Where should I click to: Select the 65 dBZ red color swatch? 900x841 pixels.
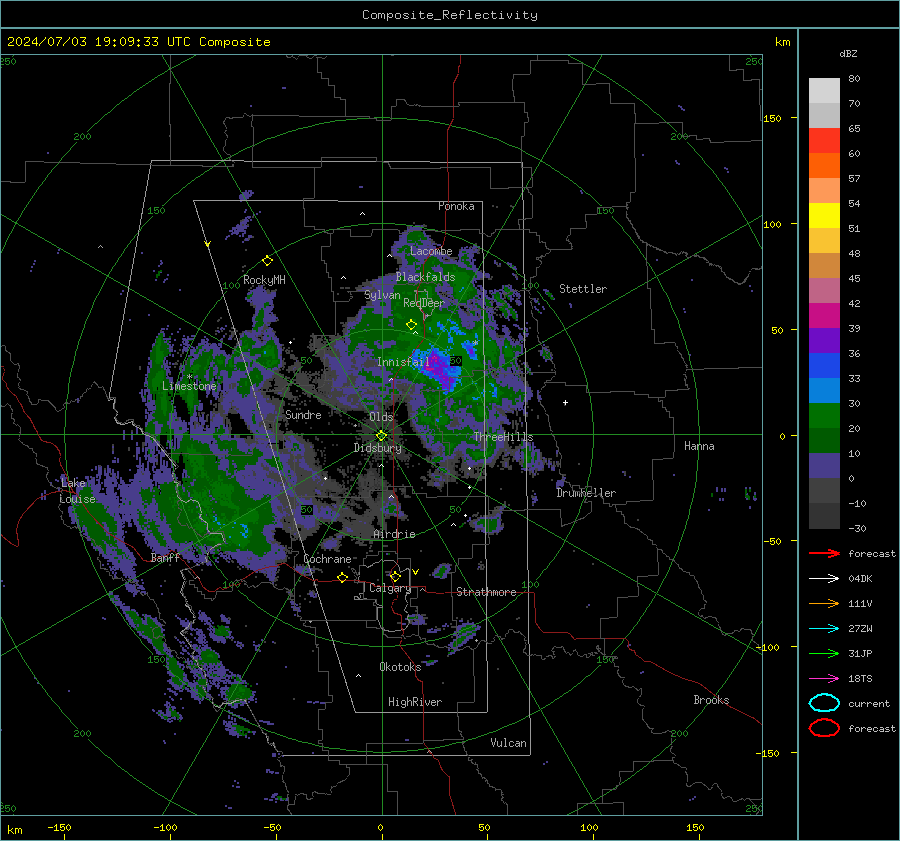click(824, 140)
